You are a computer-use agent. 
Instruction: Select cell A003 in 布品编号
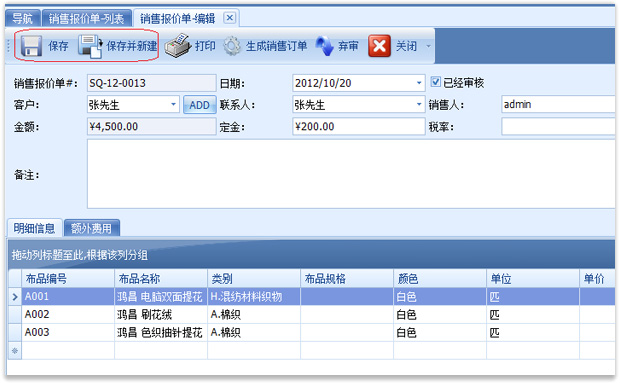pyautogui.click(x=68, y=332)
